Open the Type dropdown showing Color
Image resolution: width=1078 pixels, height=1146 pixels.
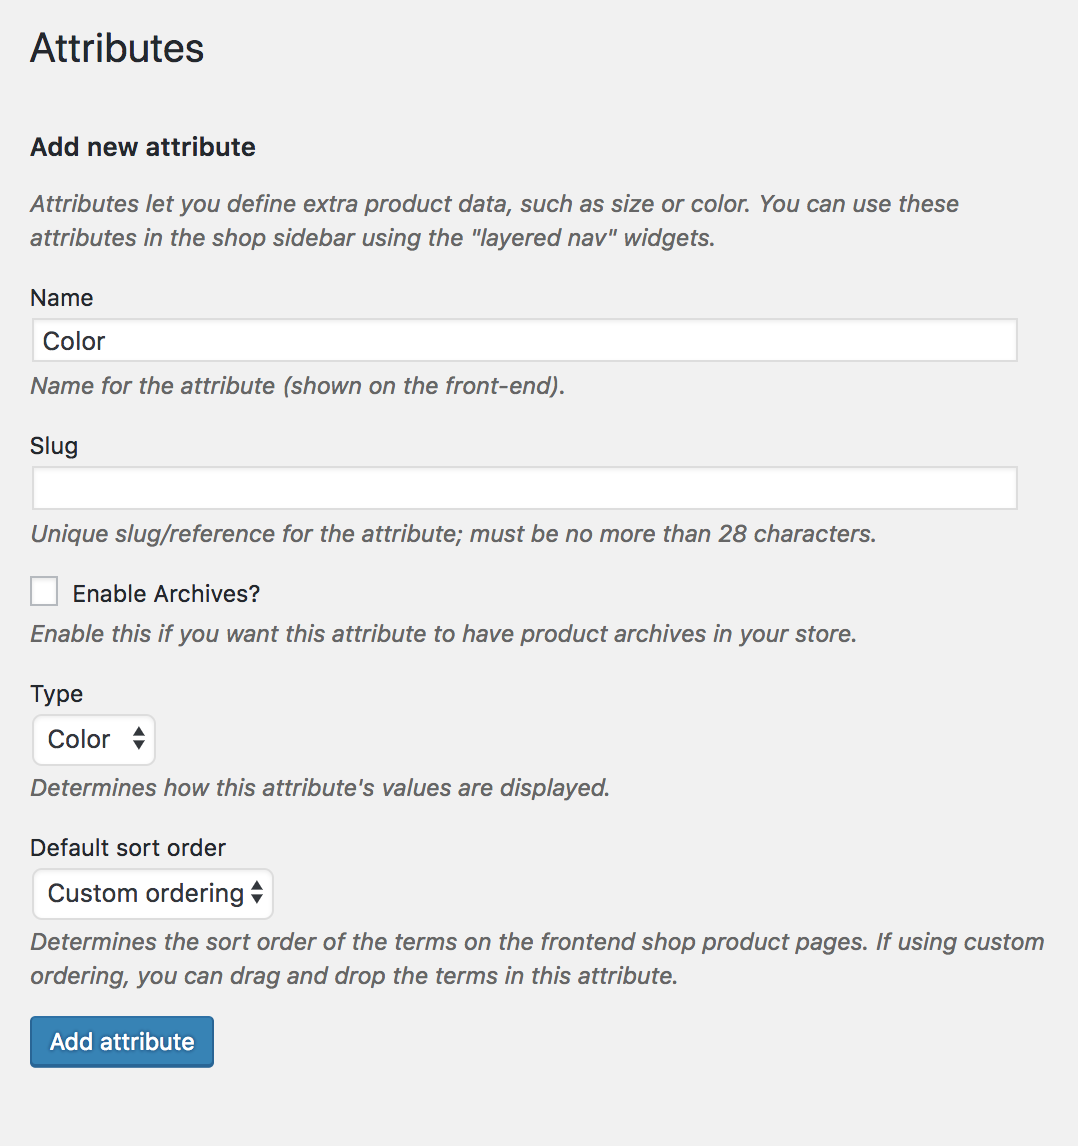[94, 740]
